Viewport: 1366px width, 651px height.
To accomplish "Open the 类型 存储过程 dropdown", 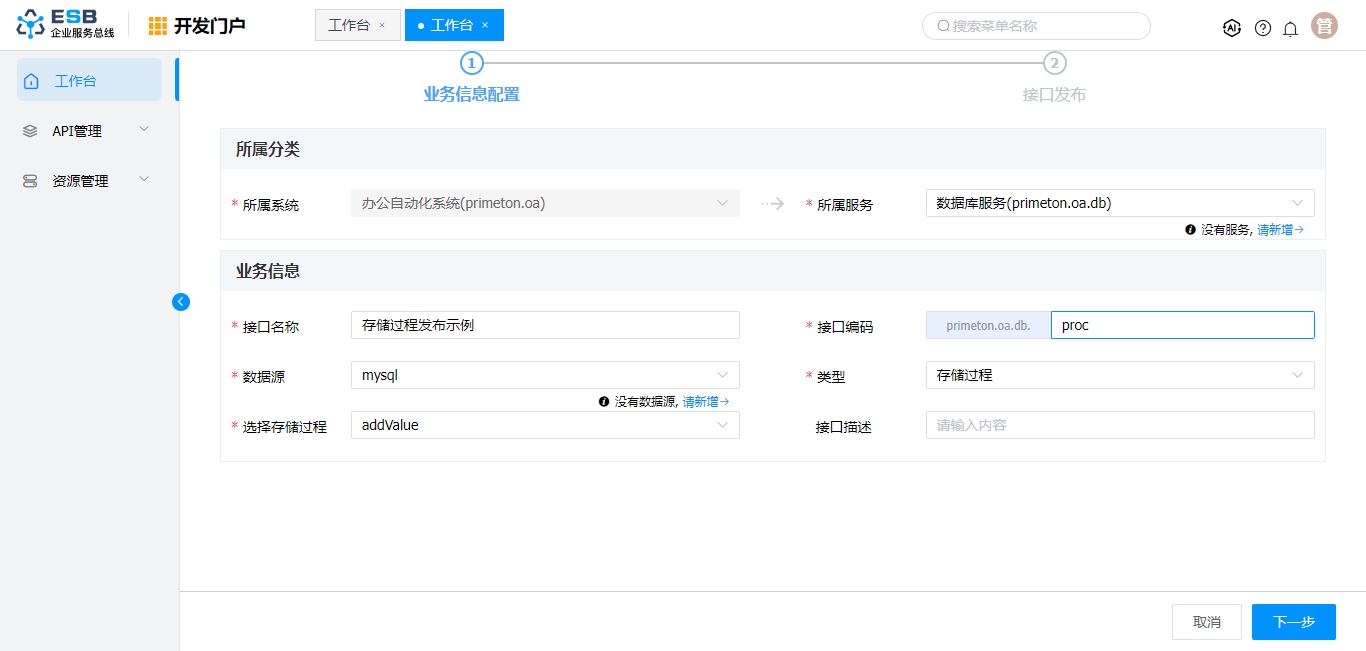I will [x=1119, y=375].
